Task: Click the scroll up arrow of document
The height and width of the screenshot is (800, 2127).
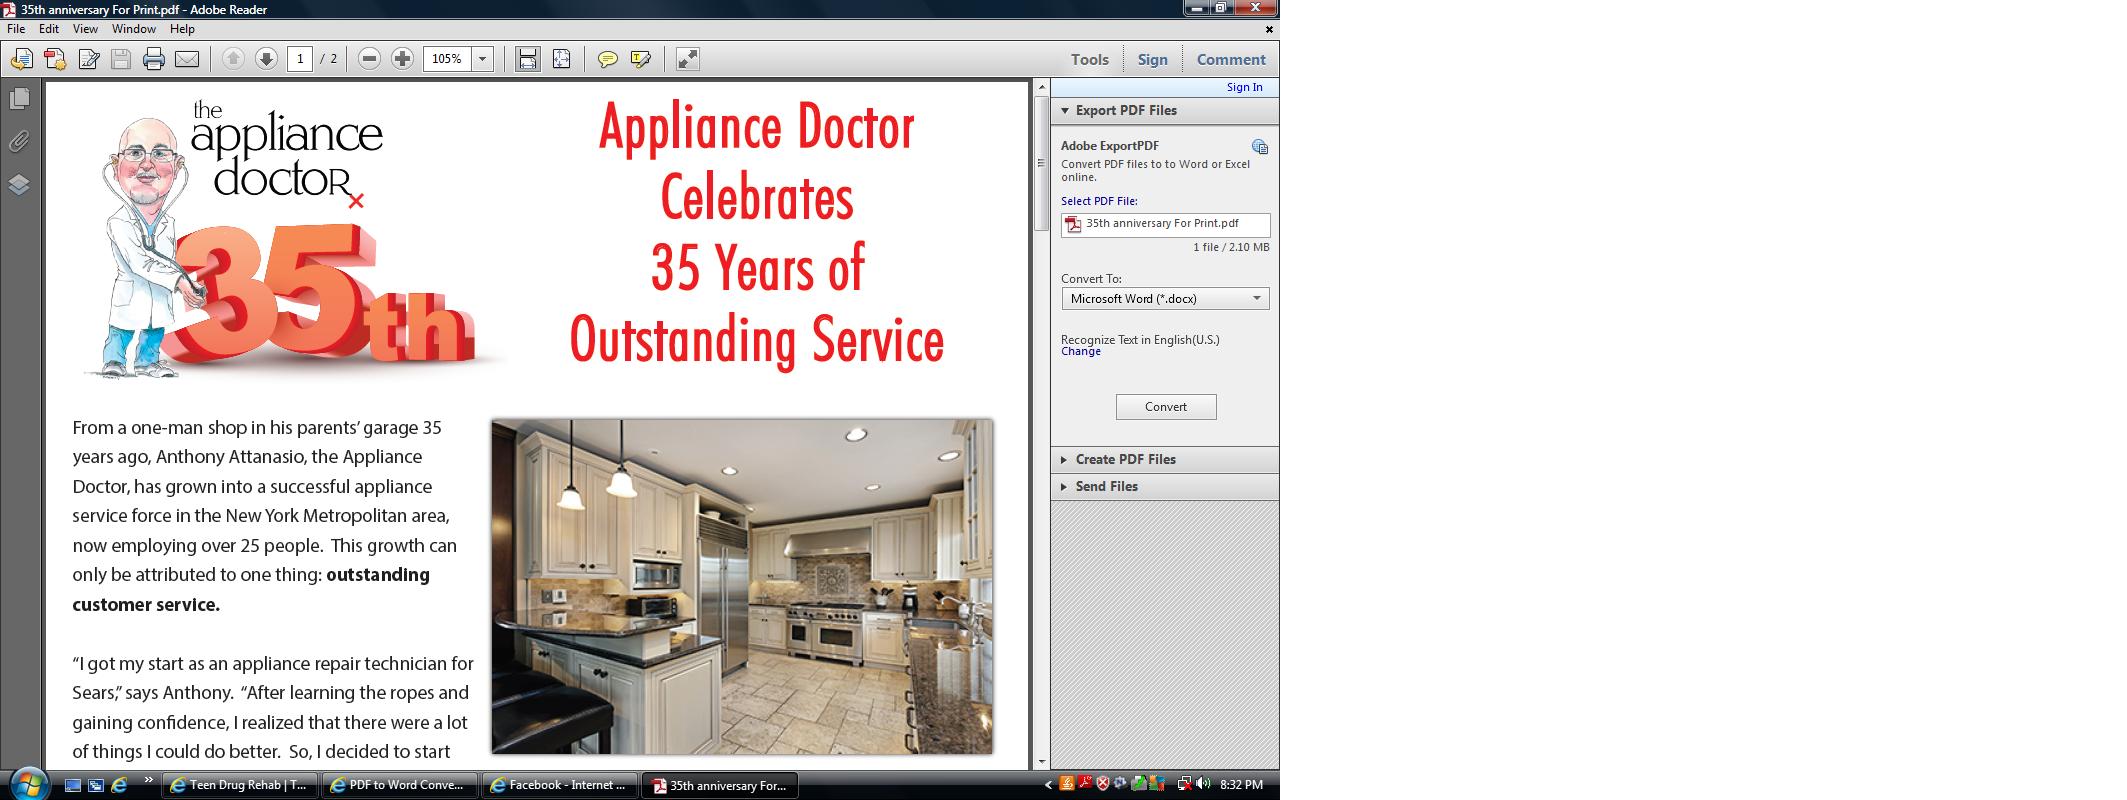Action: coord(1041,88)
